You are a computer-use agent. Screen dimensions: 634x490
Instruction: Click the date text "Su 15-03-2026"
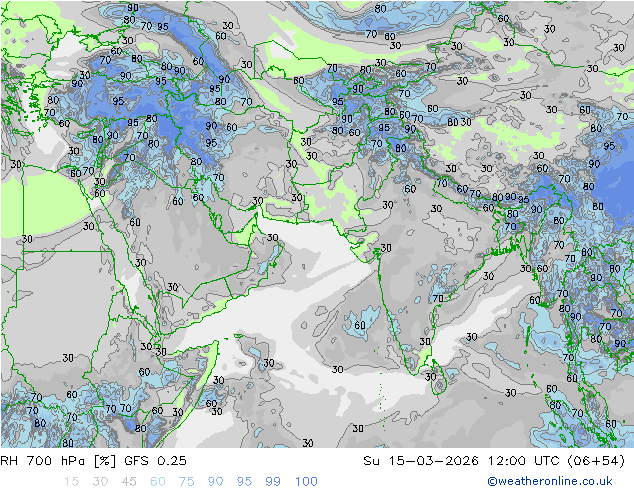(x=421, y=460)
